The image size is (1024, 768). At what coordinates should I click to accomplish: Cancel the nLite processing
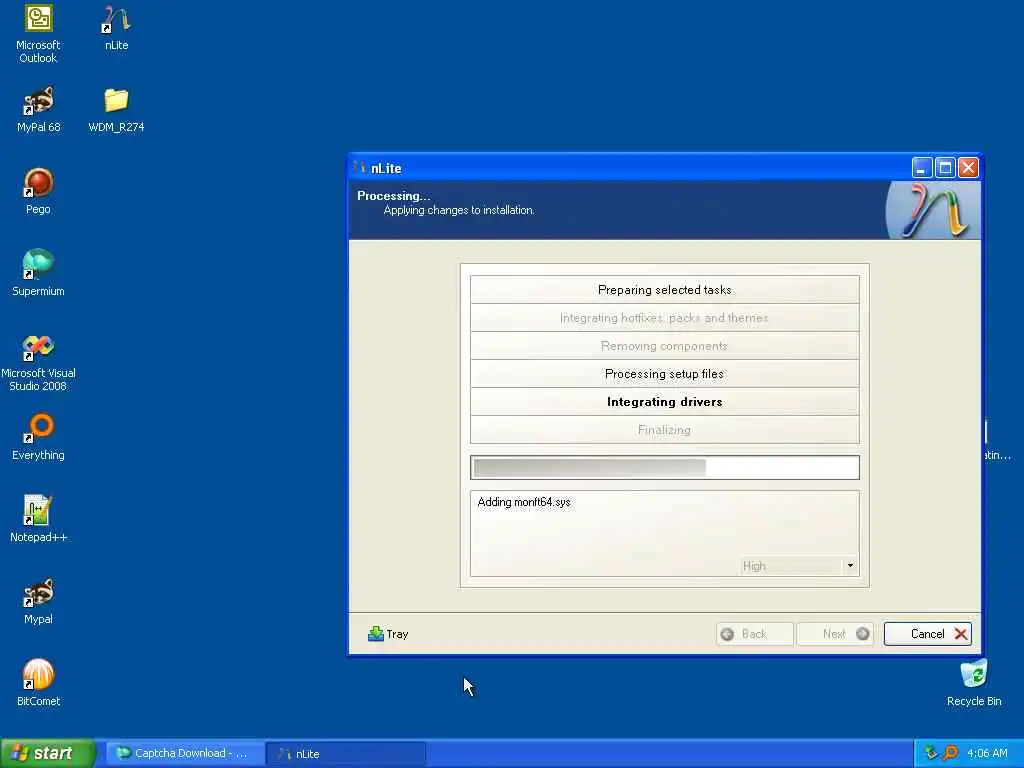pyautogui.click(x=927, y=634)
